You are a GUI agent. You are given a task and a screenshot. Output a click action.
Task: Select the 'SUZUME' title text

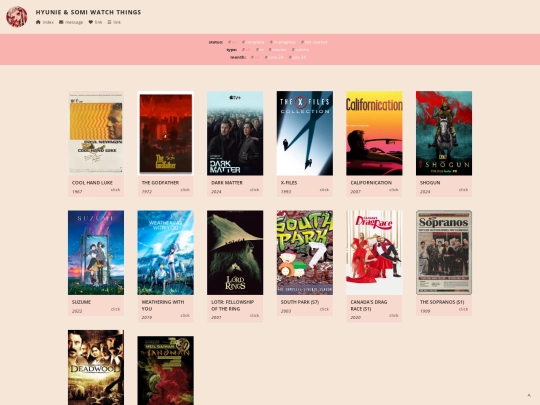tap(81, 302)
